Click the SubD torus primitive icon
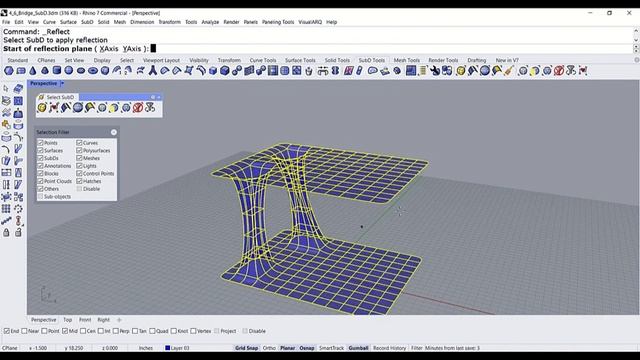The width and height of the screenshot is (640, 360). (x=93, y=71)
